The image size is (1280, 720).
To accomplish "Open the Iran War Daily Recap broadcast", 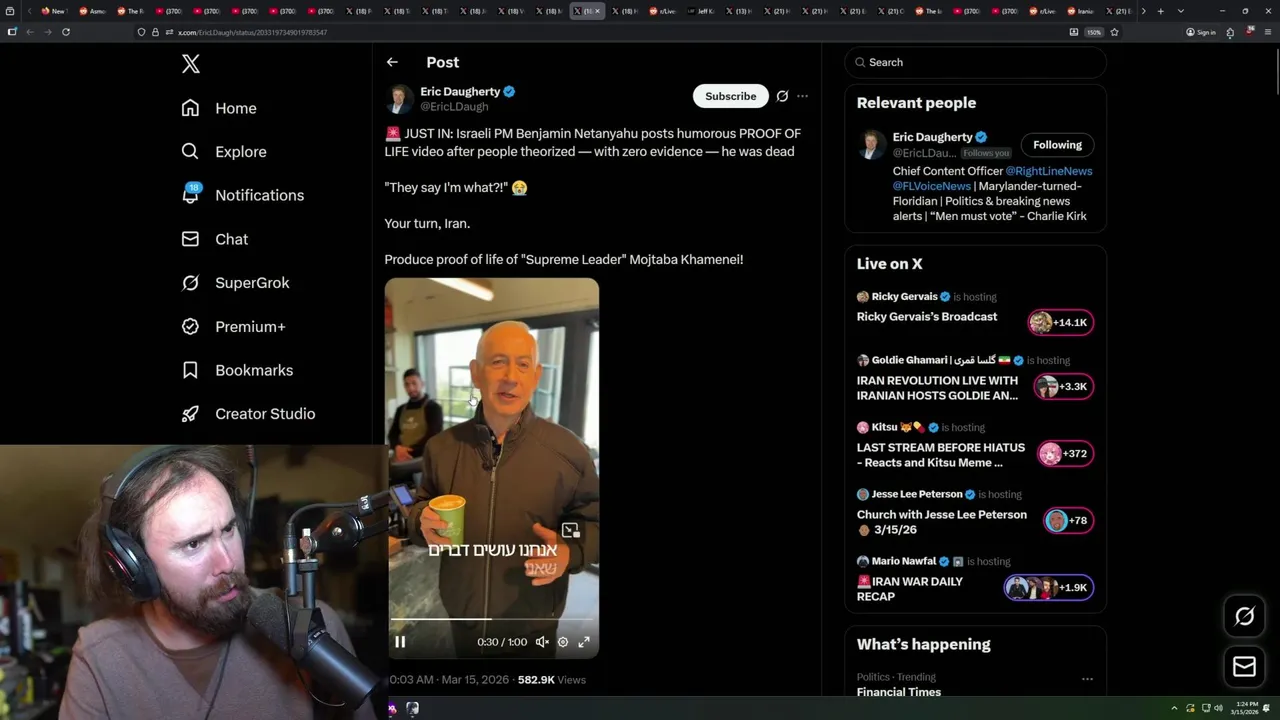I will (x=910, y=589).
